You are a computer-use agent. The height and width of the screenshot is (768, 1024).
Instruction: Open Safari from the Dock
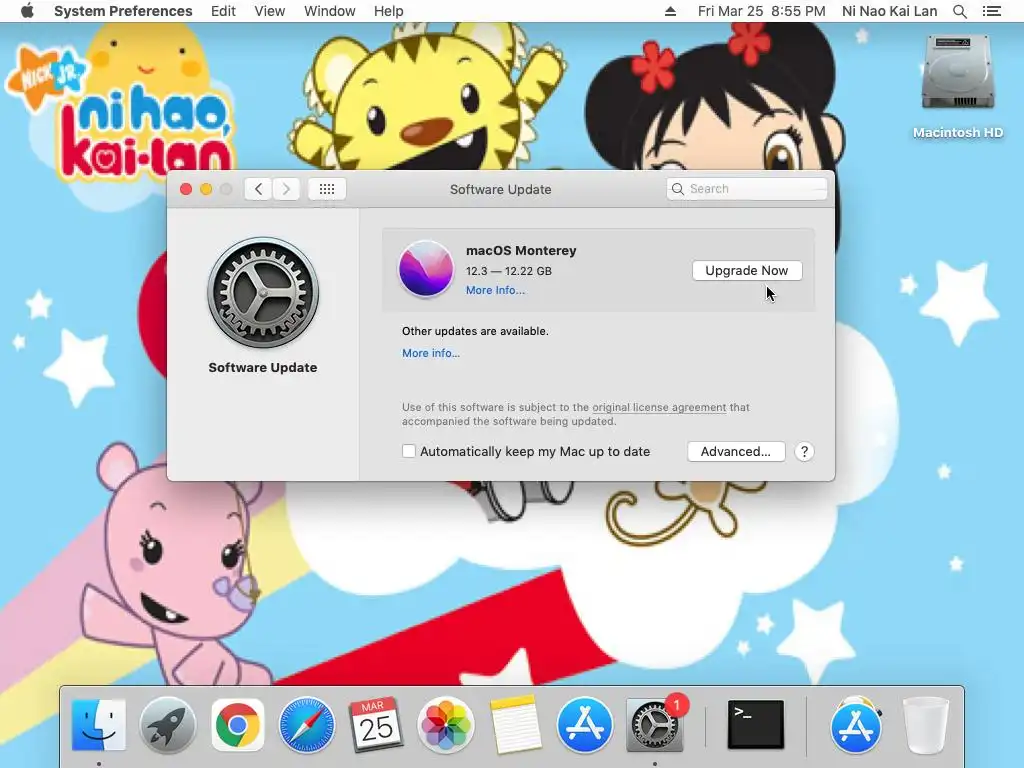coord(307,725)
